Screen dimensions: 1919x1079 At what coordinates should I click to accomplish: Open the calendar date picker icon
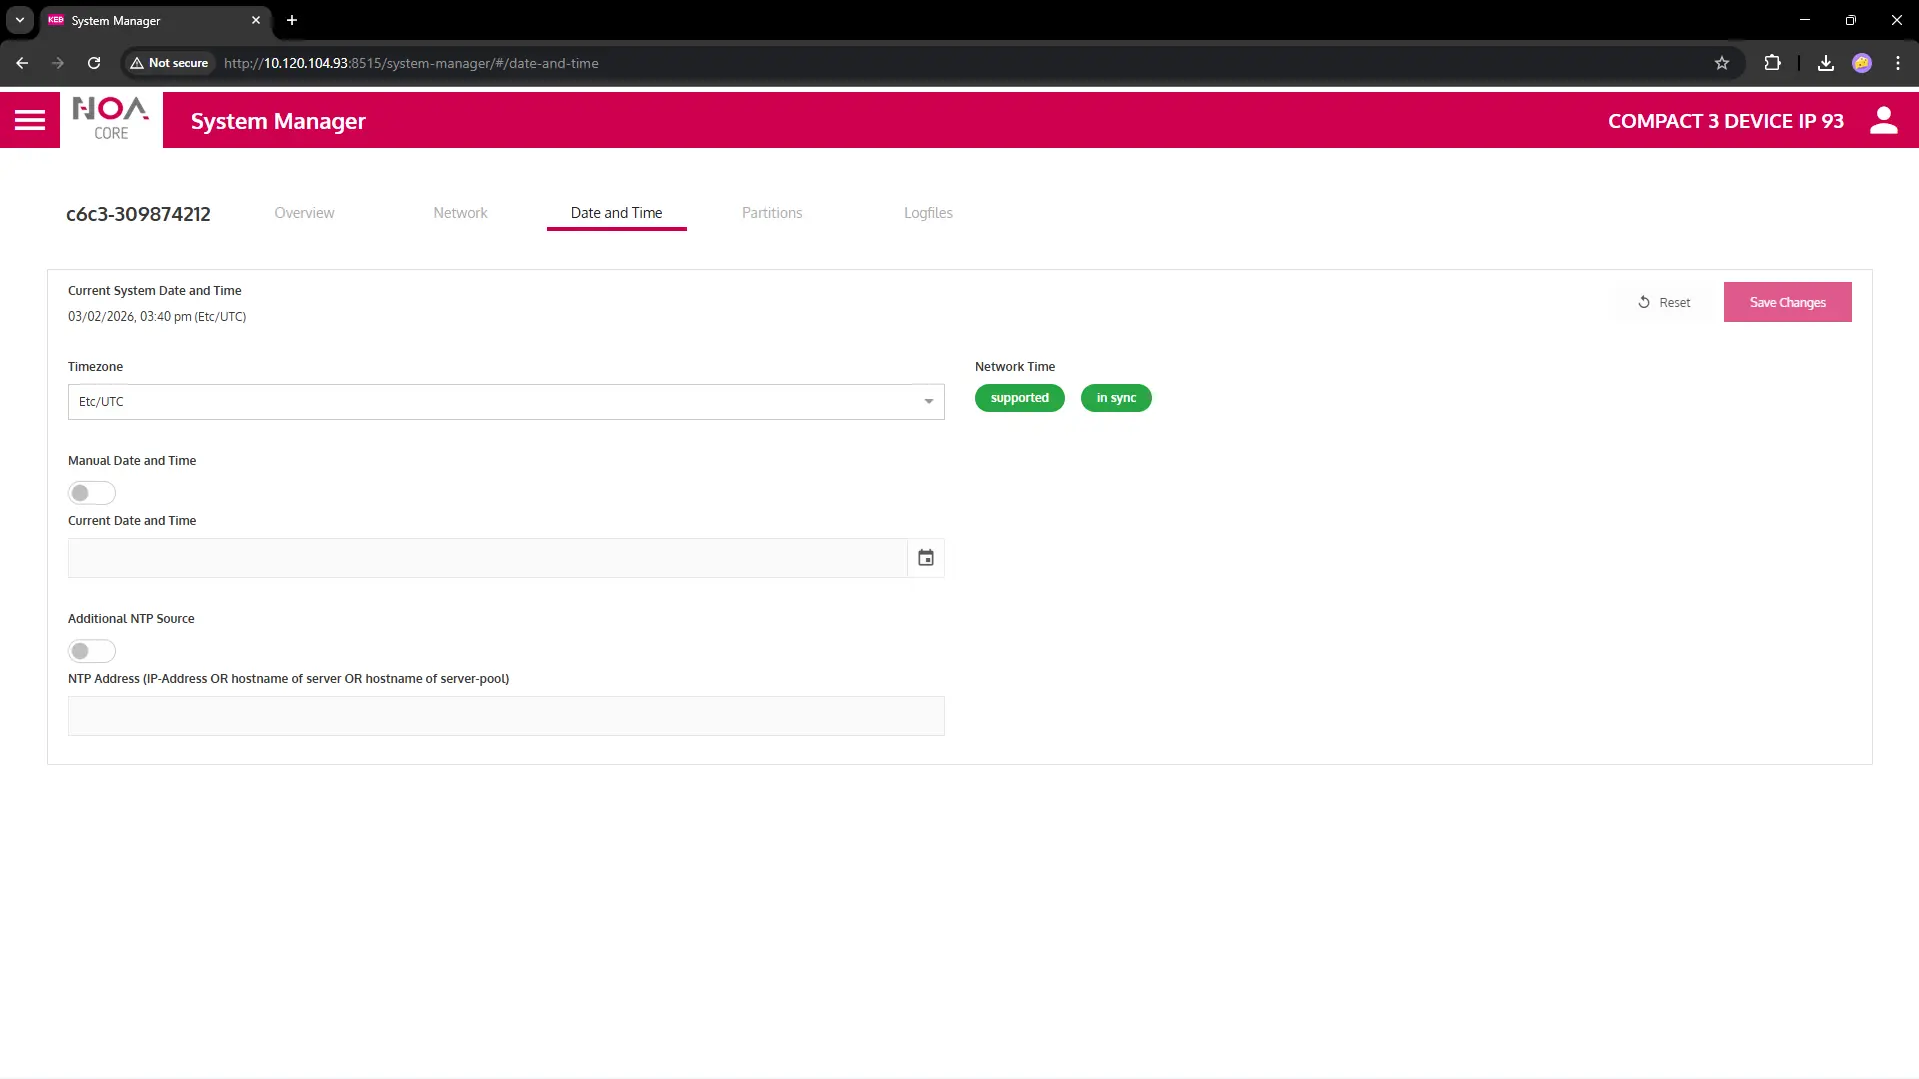(x=925, y=558)
